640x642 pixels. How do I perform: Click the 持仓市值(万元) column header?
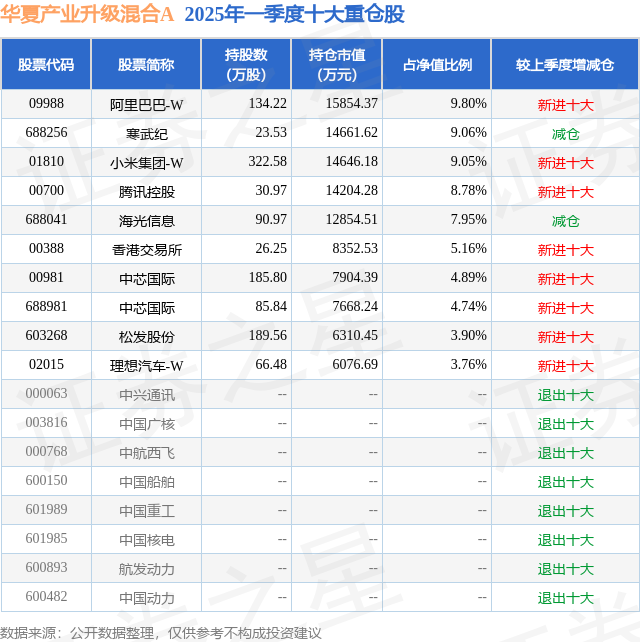(x=337, y=64)
